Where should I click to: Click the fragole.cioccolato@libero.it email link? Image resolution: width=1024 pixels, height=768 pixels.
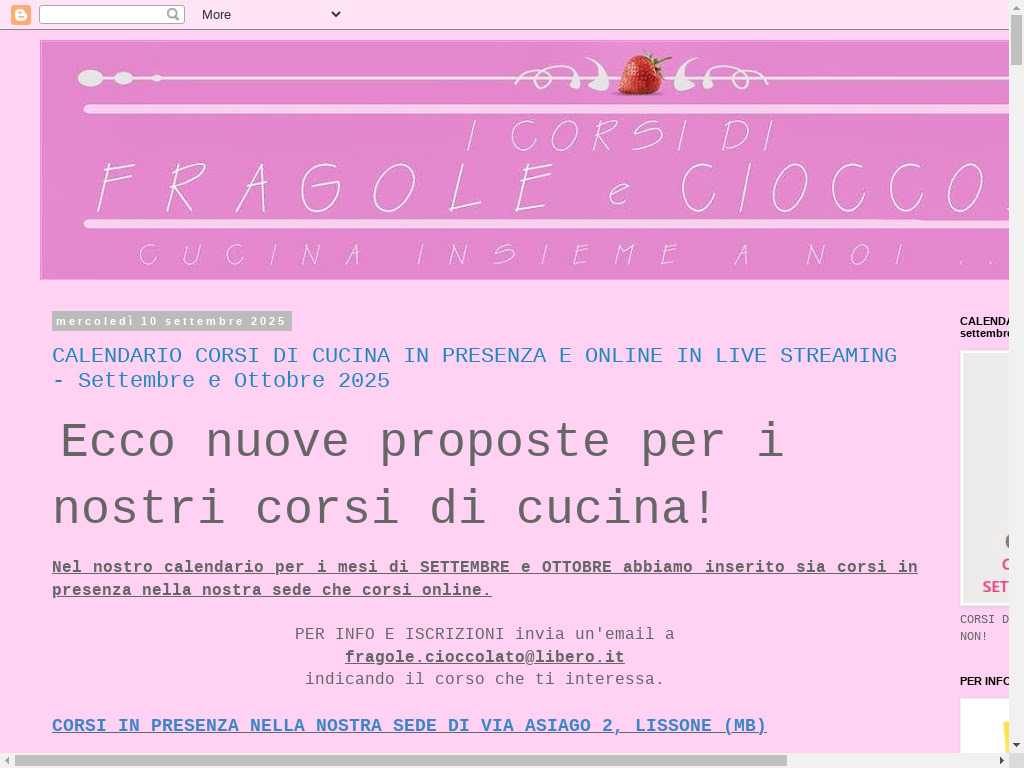485,657
